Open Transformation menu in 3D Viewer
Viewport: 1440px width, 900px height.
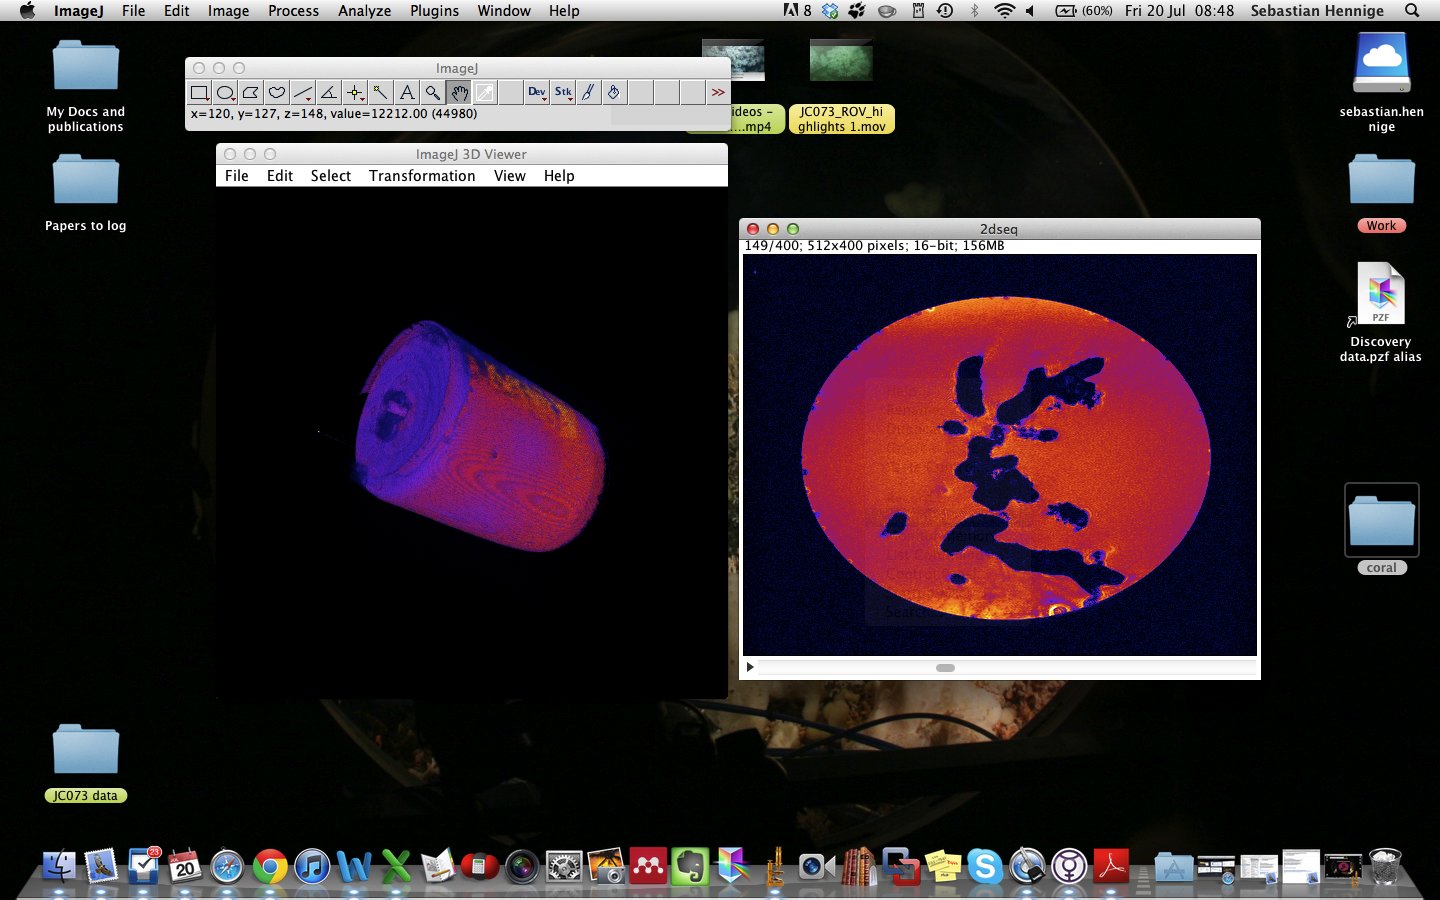422,176
